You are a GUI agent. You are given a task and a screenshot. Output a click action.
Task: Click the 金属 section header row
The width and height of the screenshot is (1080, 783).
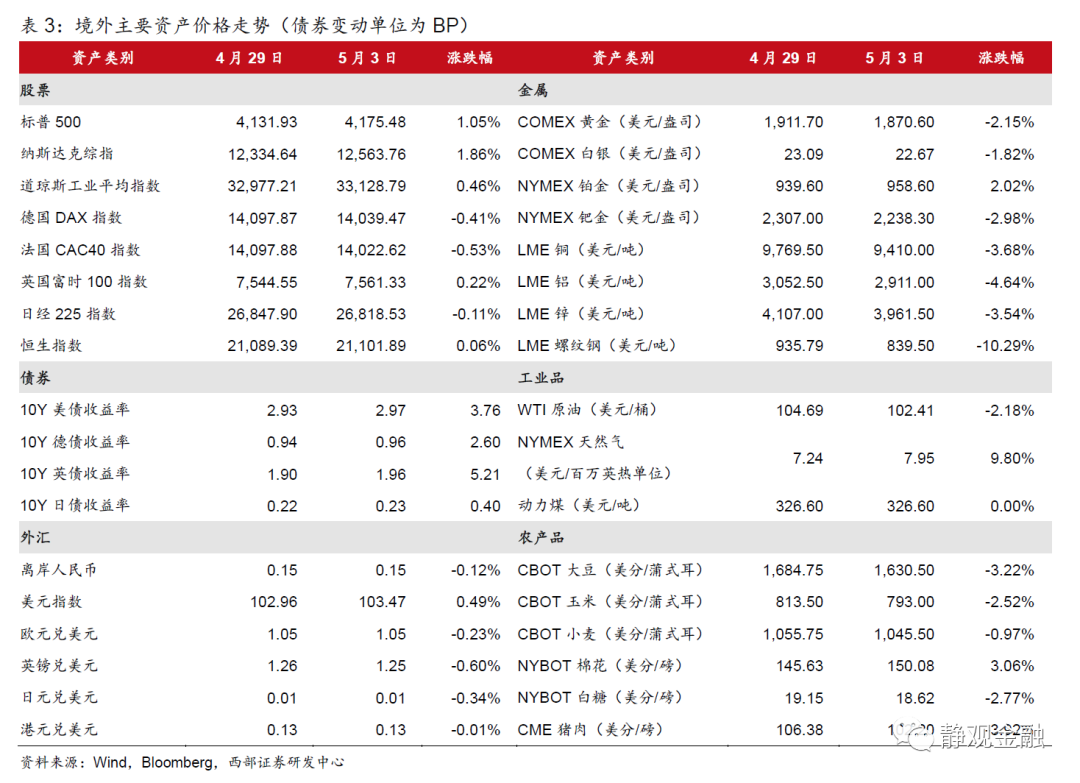pos(533,90)
